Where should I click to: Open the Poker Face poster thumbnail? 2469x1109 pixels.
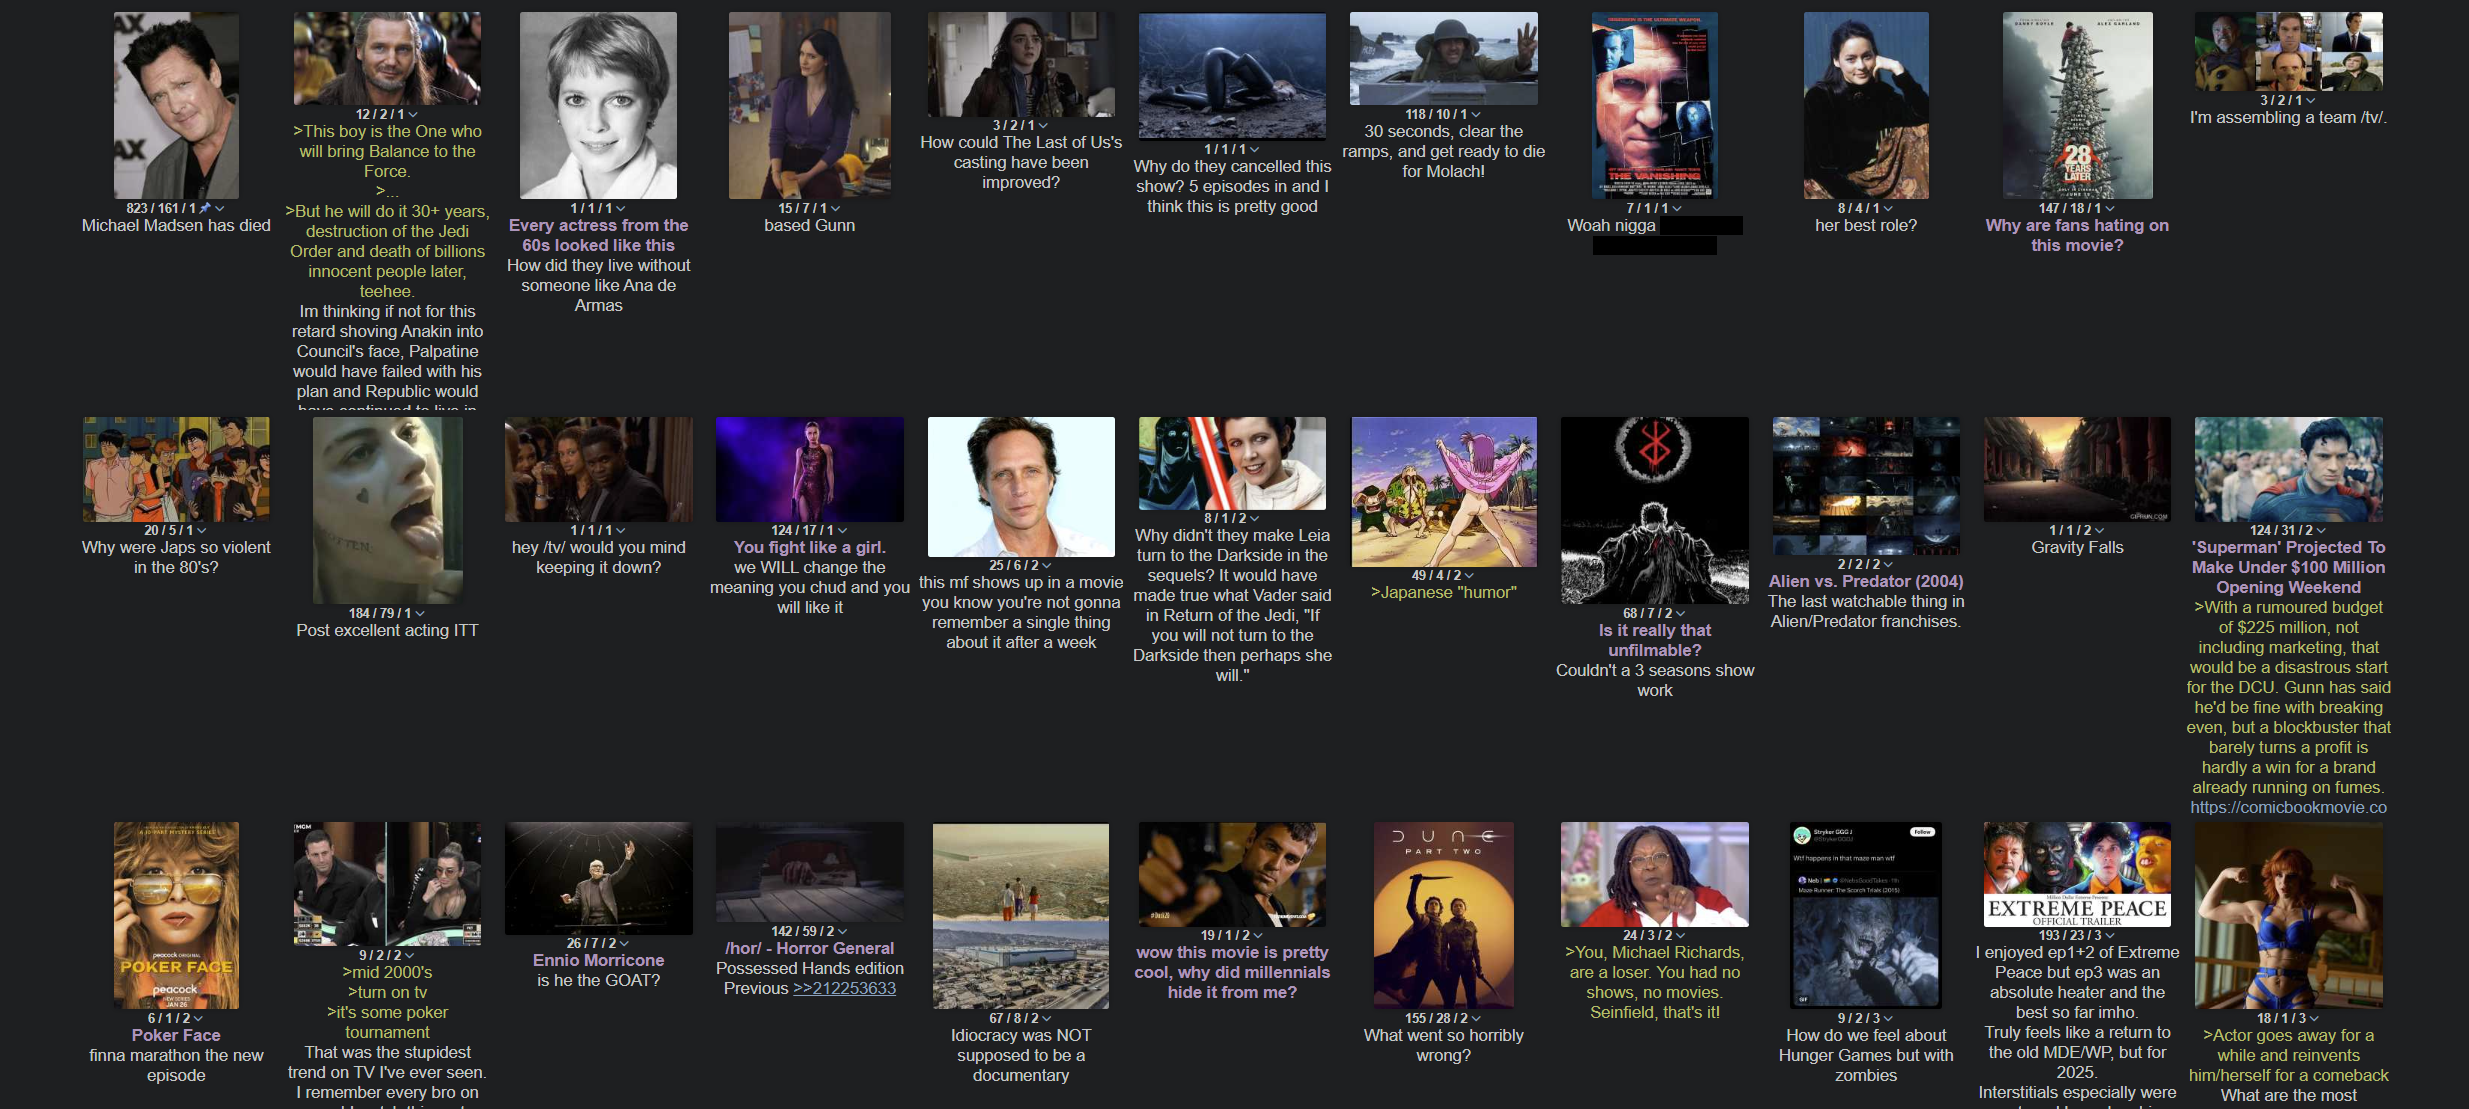[x=176, y=915]
